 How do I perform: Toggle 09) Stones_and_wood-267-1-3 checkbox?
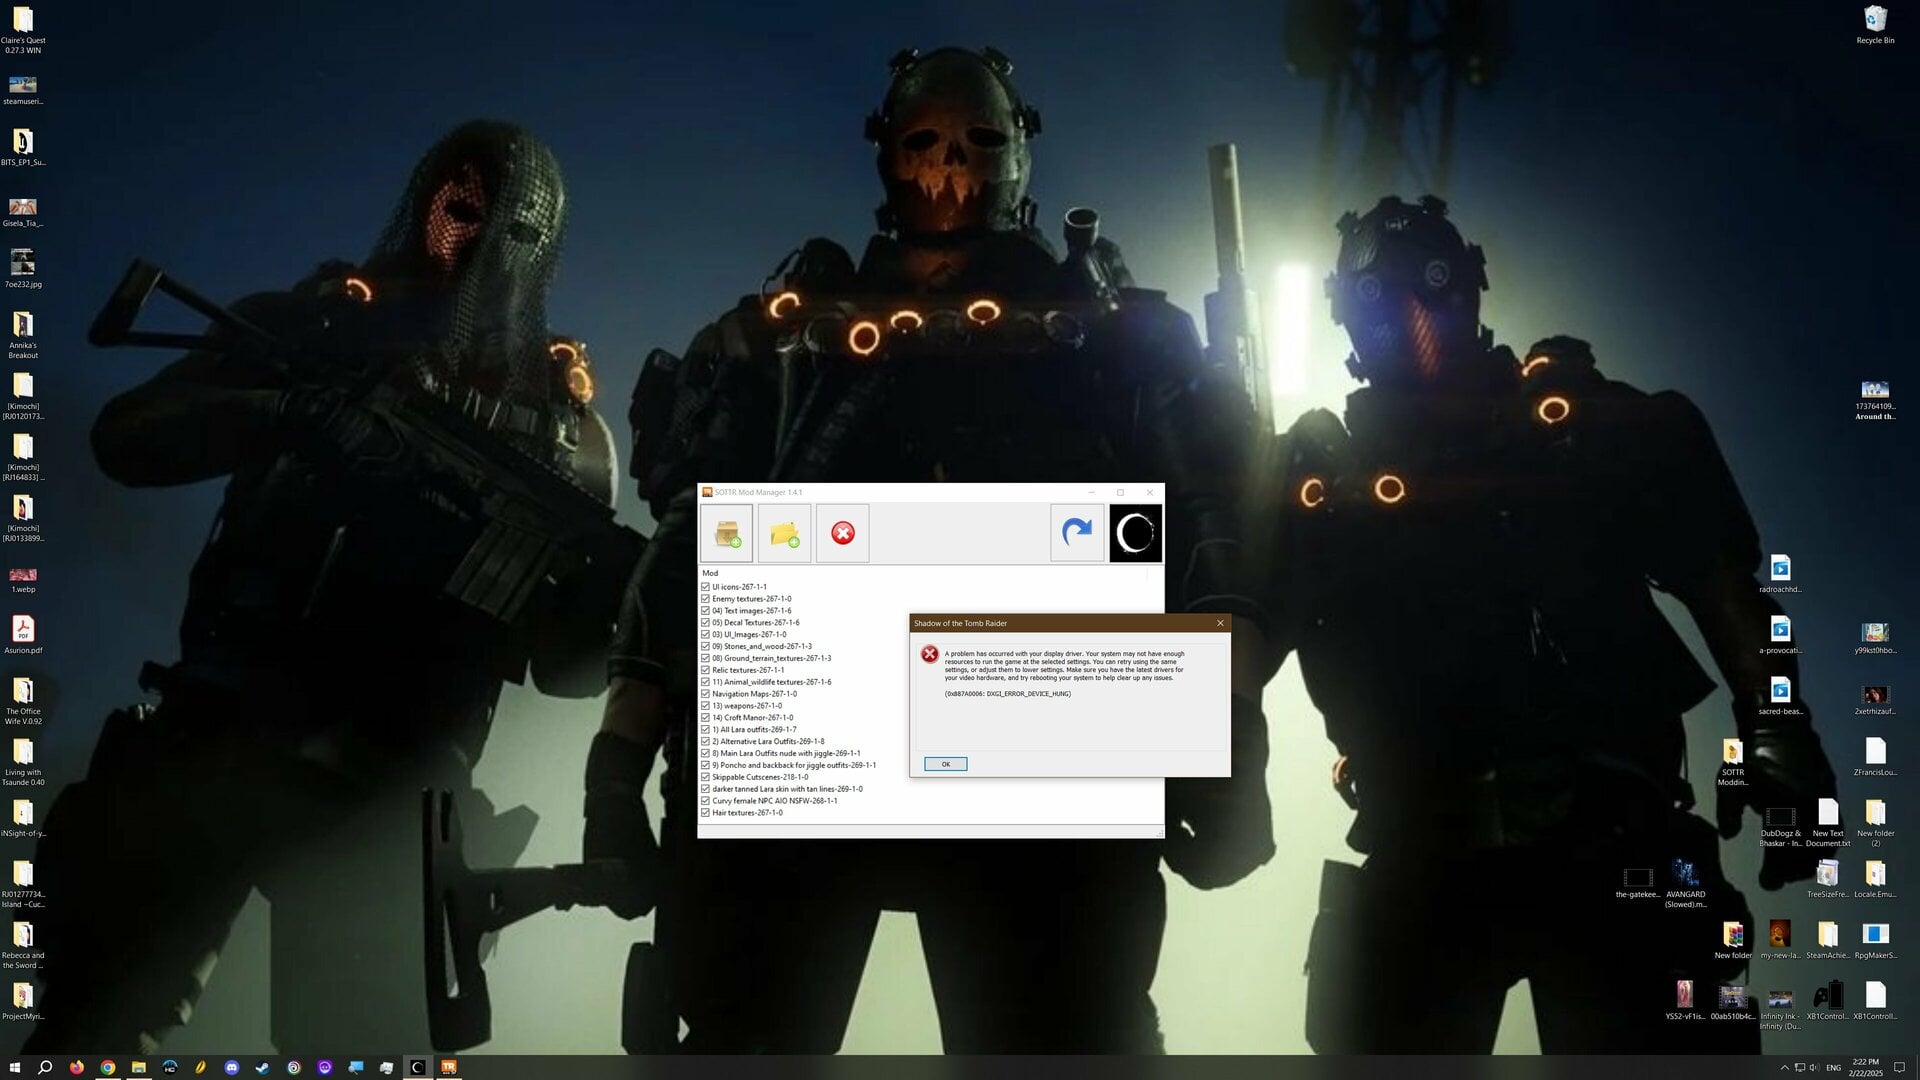(x=705, y=647)
